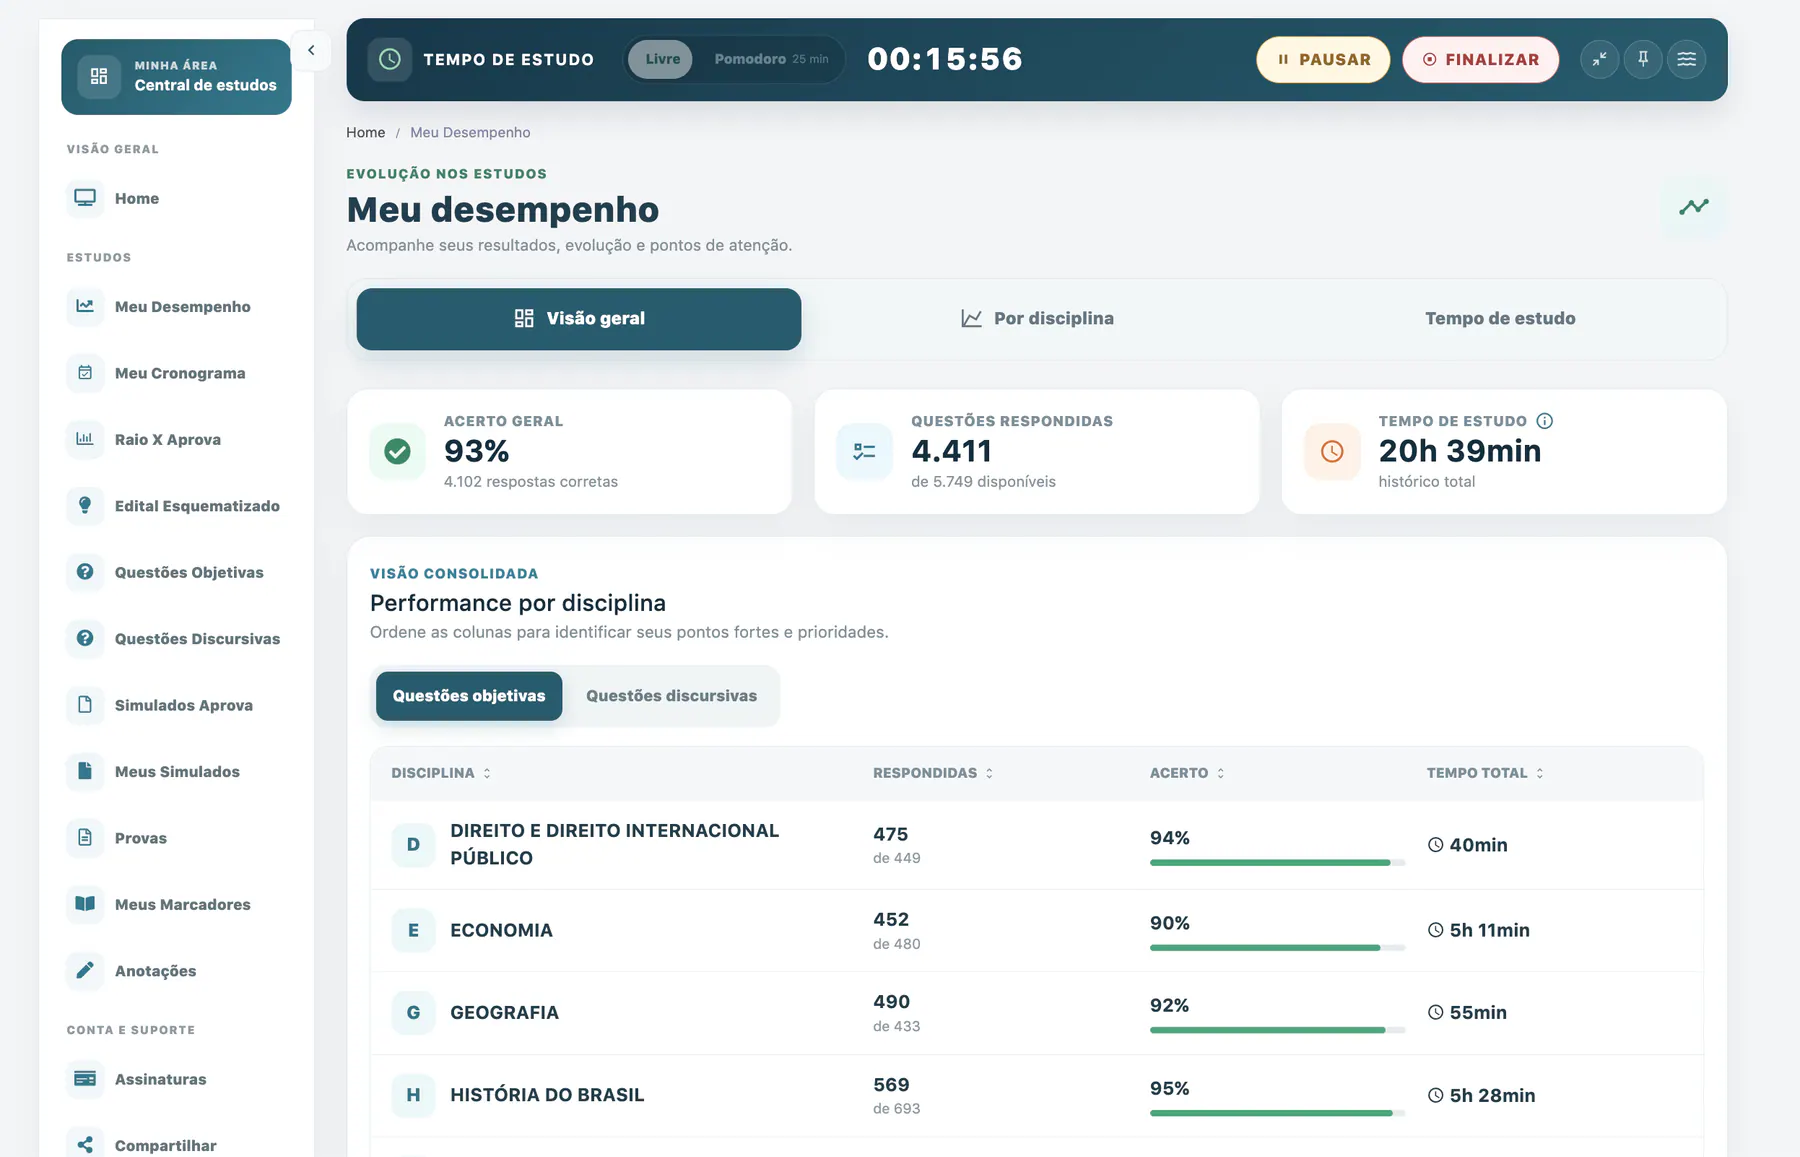This screenshot has height=1157, width=1800.
Task: Sort table by Respondidas column
Action: 933,773
